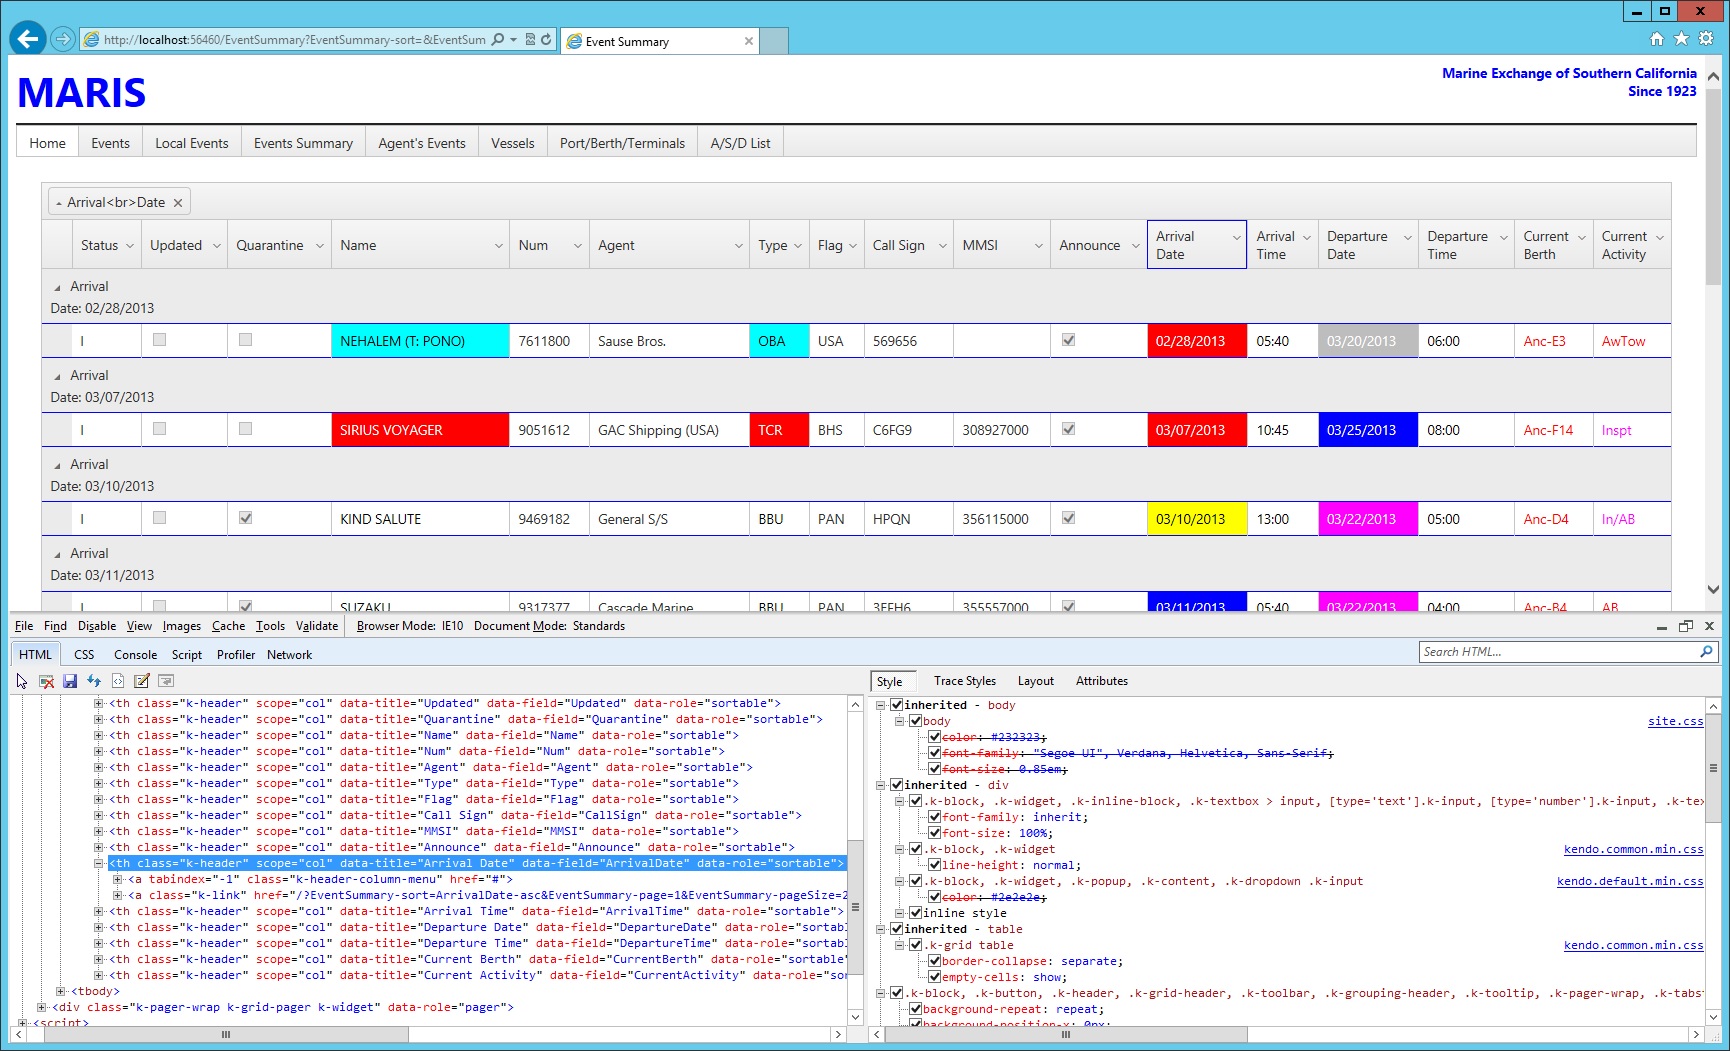1730x1051 pixels.
Task: Collapse the Arrival Date 02/28/2013 group
Action: [x=57, y=288]
